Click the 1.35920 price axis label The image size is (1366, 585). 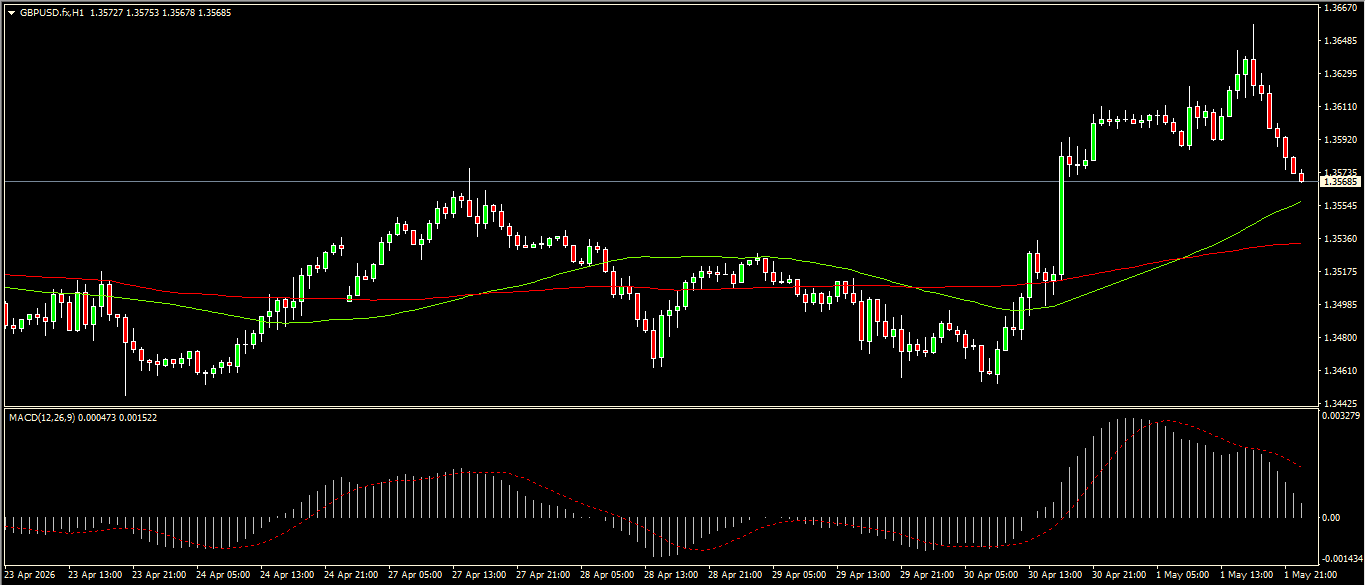pos(1339,139)
